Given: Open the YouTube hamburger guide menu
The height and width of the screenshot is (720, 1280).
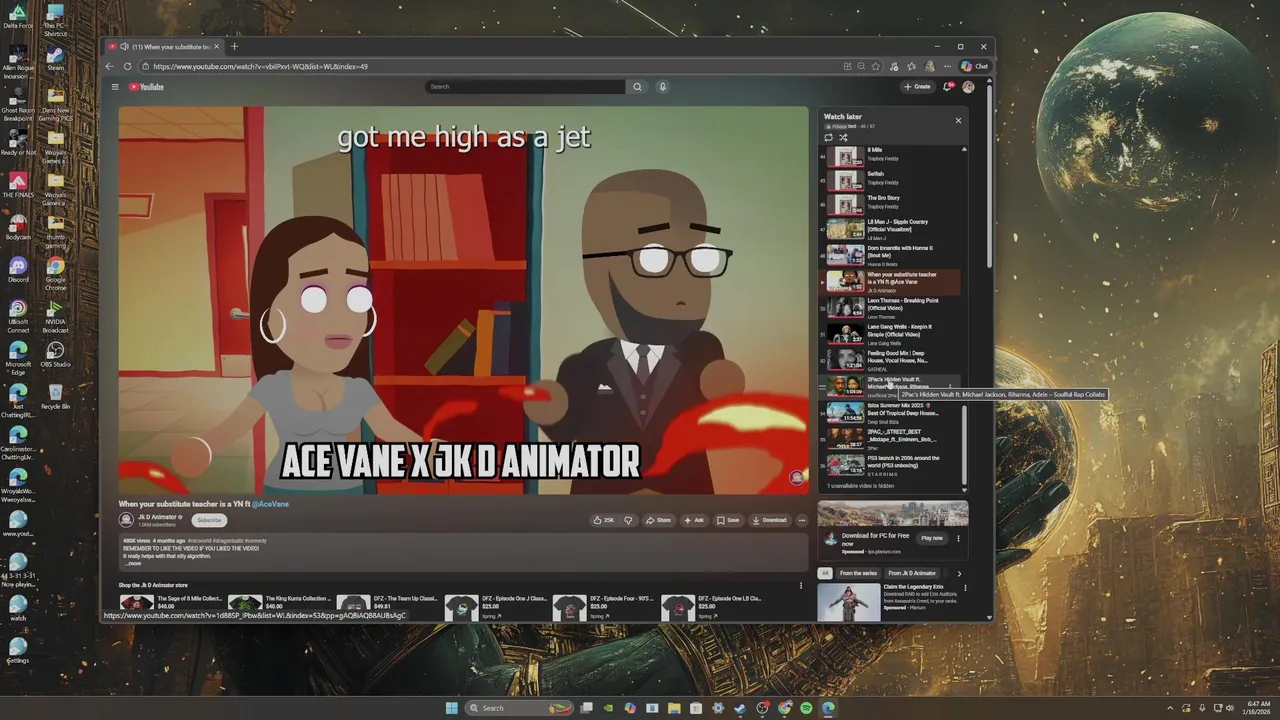Looking at the screenshot, I should (x=115, y=87).
